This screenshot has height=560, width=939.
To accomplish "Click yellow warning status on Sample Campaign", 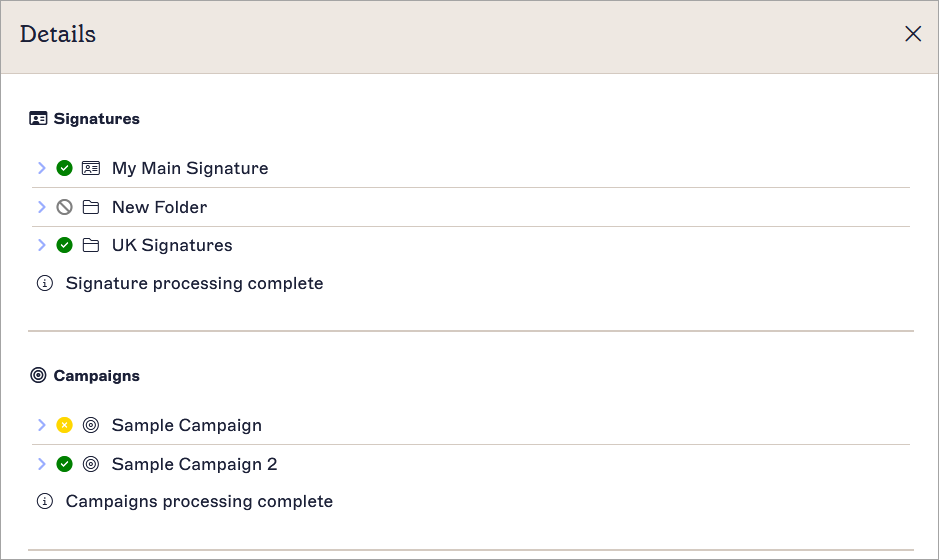I will coord(64,425).
